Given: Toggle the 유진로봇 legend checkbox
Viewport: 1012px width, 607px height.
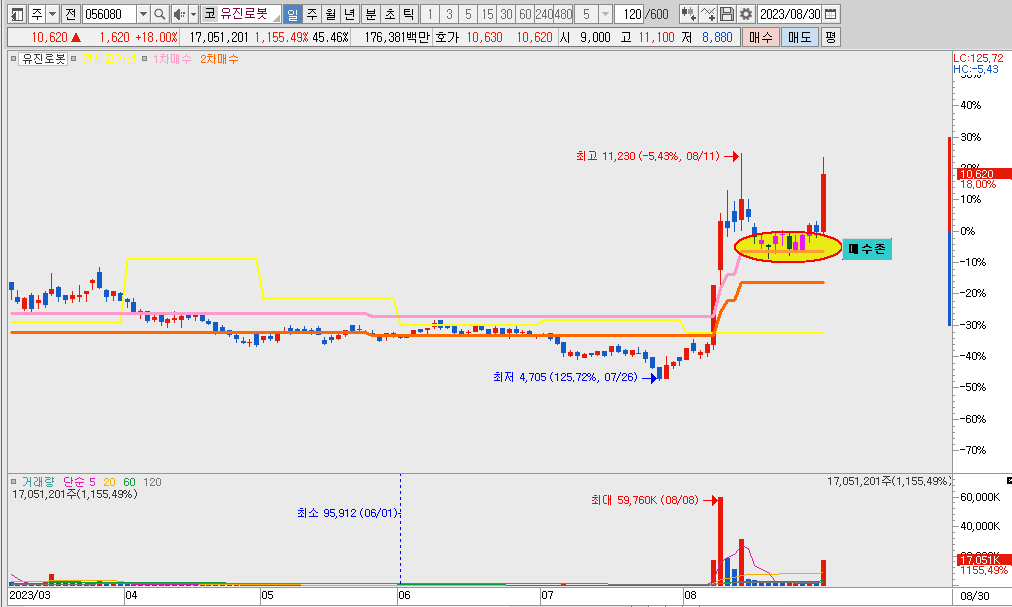Looking at the screenshot, I should click(15, 59).
